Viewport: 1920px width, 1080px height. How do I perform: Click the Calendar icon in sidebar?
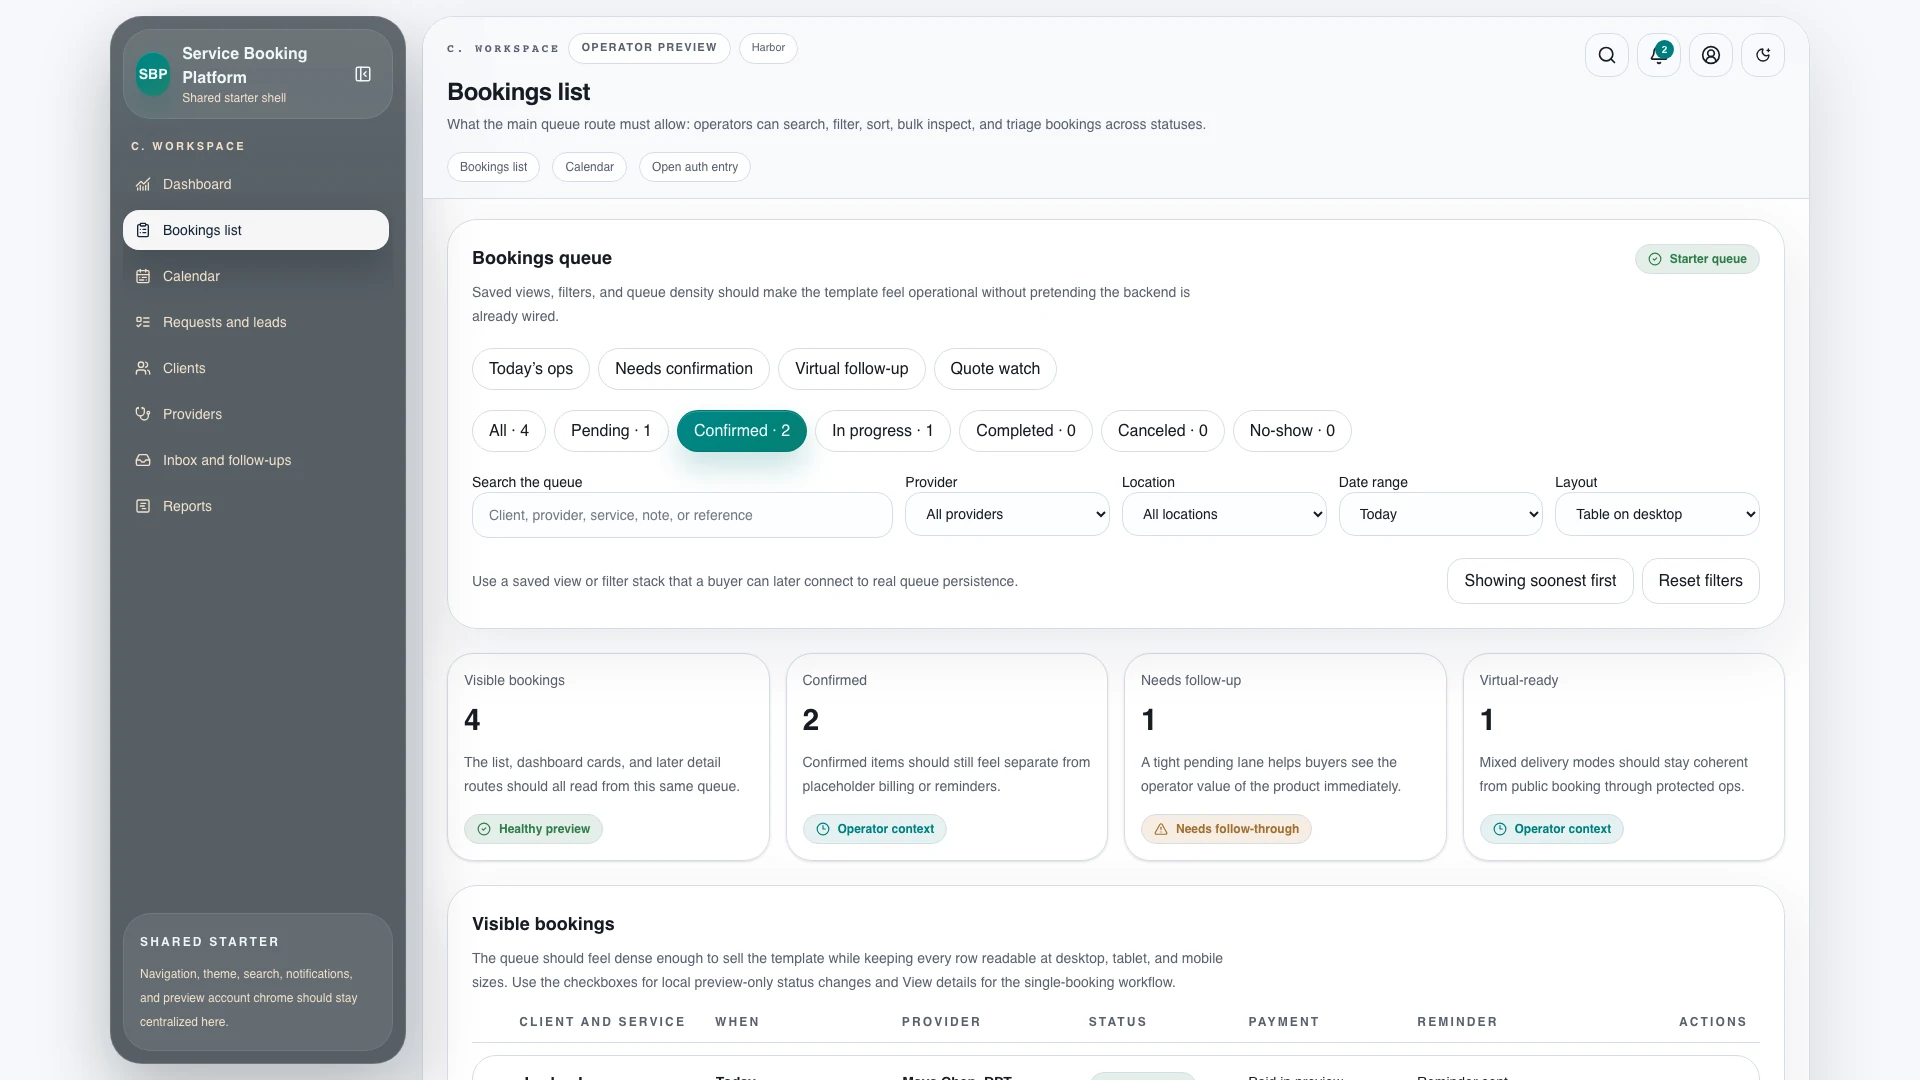143,276
